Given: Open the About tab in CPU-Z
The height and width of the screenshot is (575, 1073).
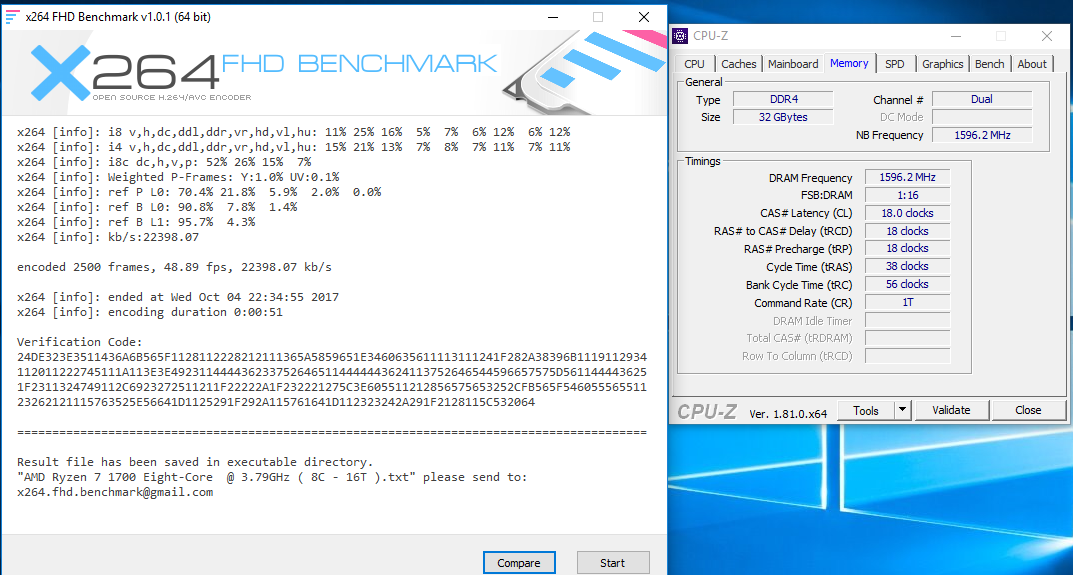Looking at the screenshot, I should coord(1032,64).
